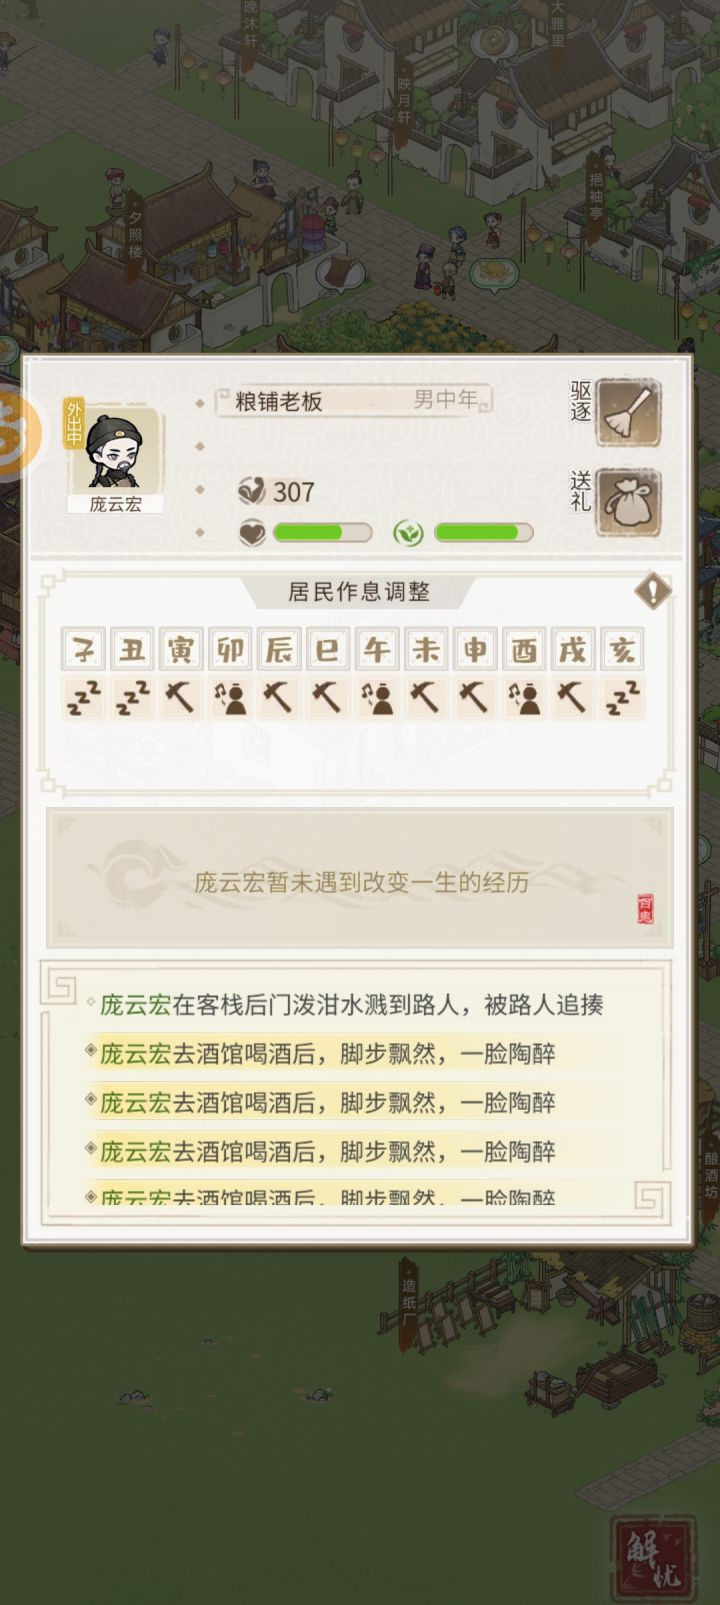Switch the 酉 hour activity icon
This screenshot has height=1605, width=720.
(x=524, y=698)
